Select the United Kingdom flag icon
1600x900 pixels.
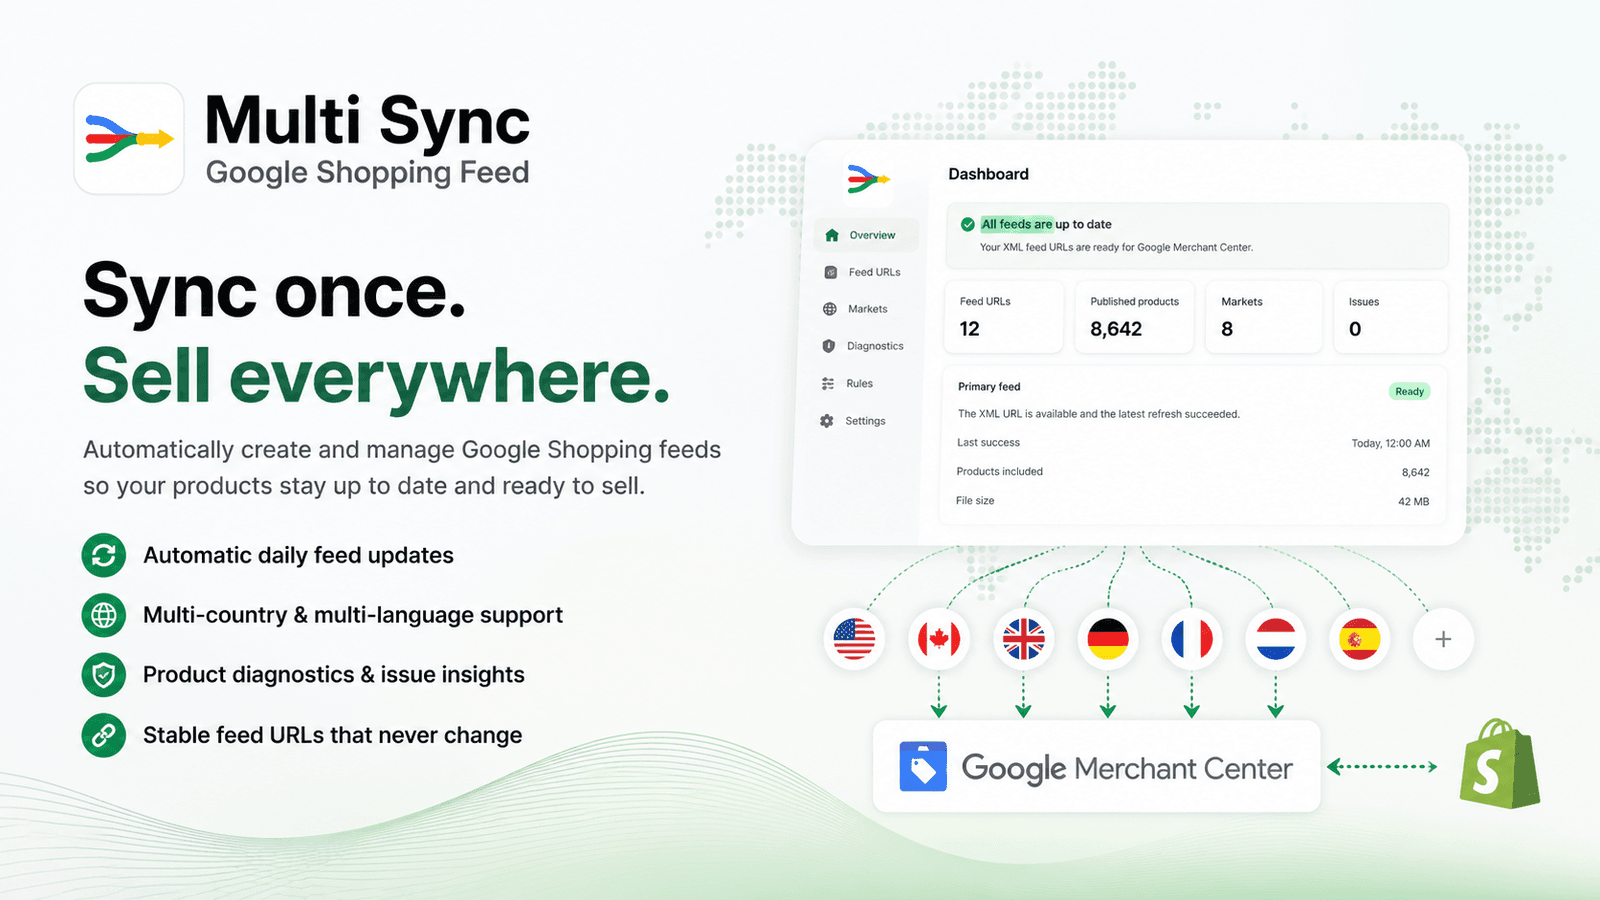(x=1023, y=639)
